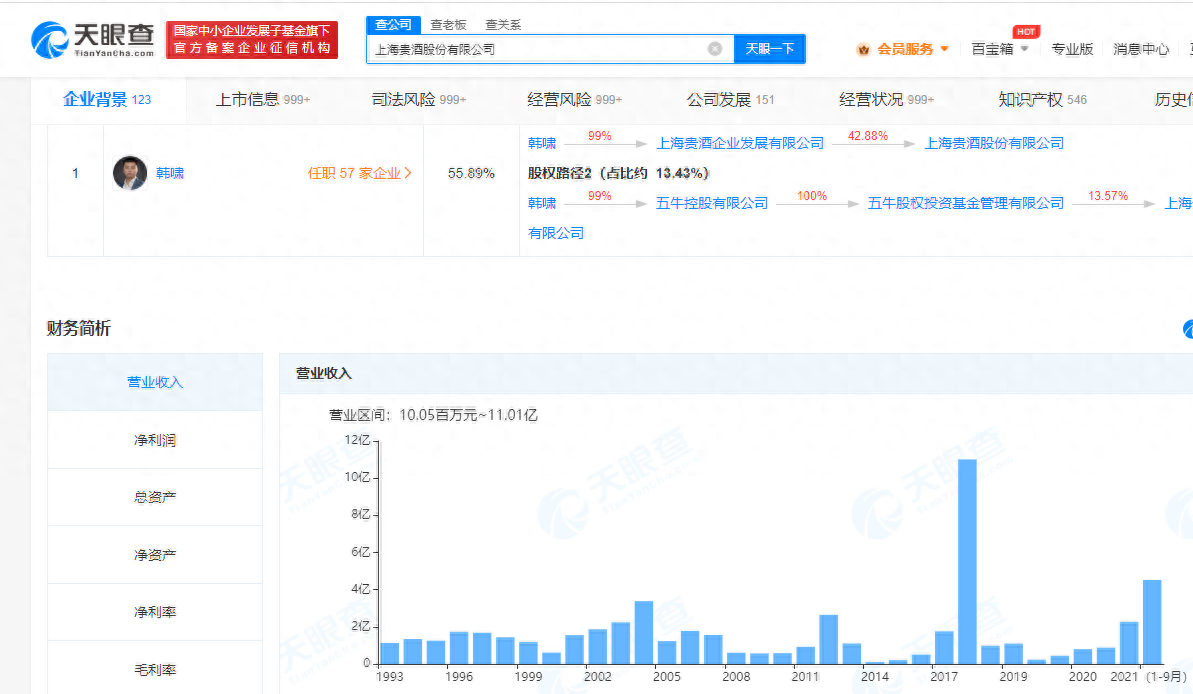Viewport: 1193px width, 694px height.
Task: Click the member service crown icon
Action: pos(863,49)
